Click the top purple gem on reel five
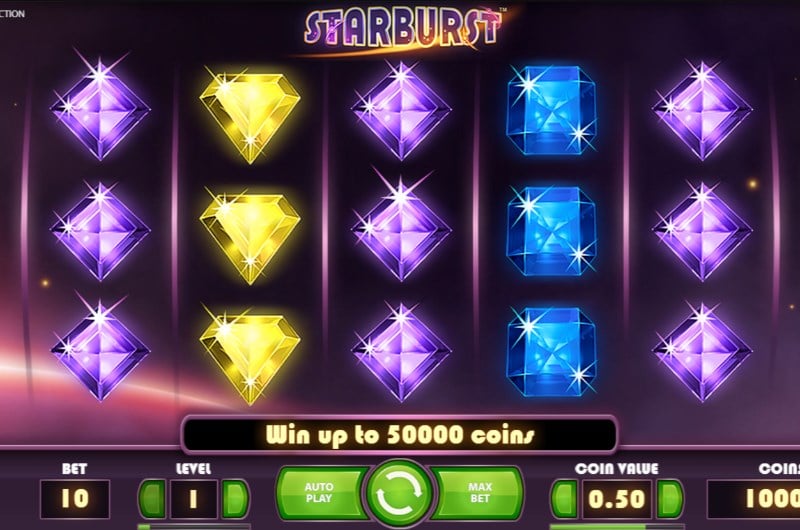The image size is (800, 530). coord(702,109)
